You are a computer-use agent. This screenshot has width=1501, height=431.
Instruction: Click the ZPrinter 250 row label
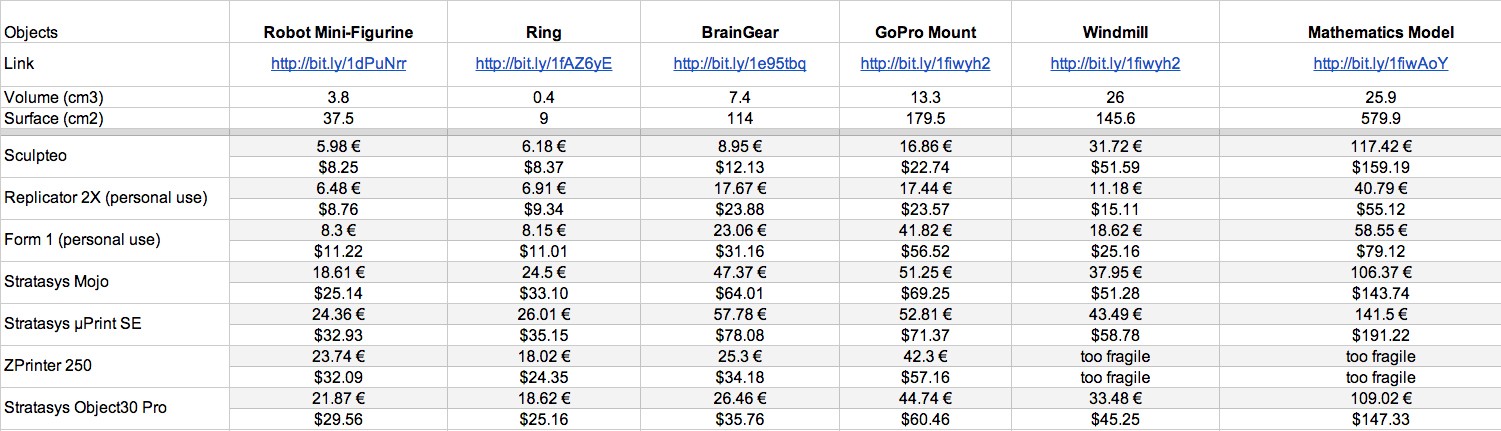(x=48, y=365)
